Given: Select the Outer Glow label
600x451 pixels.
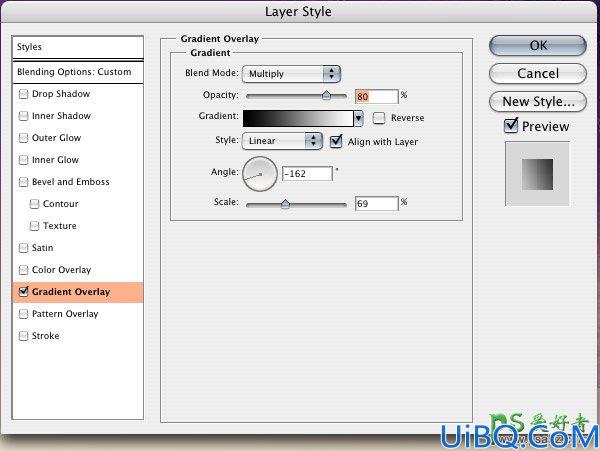Looking at the screenshot, I should point(56,138).
